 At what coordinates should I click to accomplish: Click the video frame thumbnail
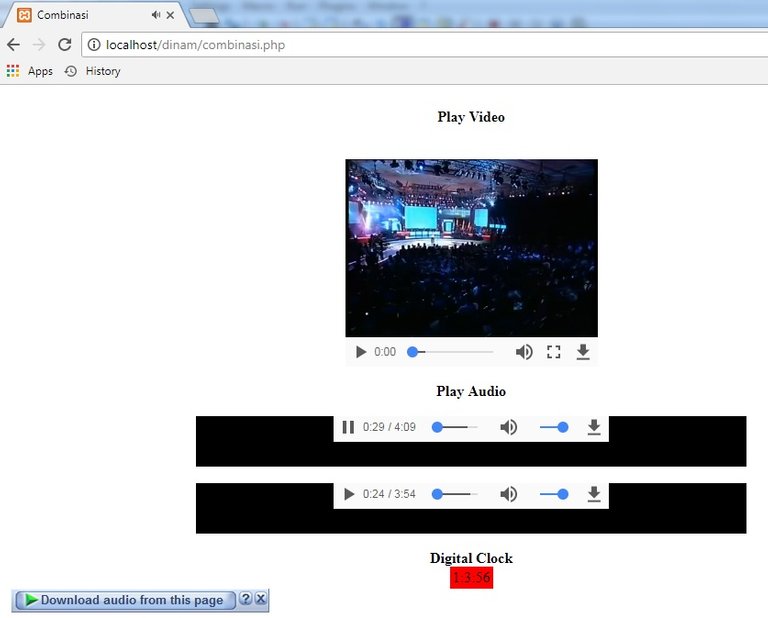(471, 248)
